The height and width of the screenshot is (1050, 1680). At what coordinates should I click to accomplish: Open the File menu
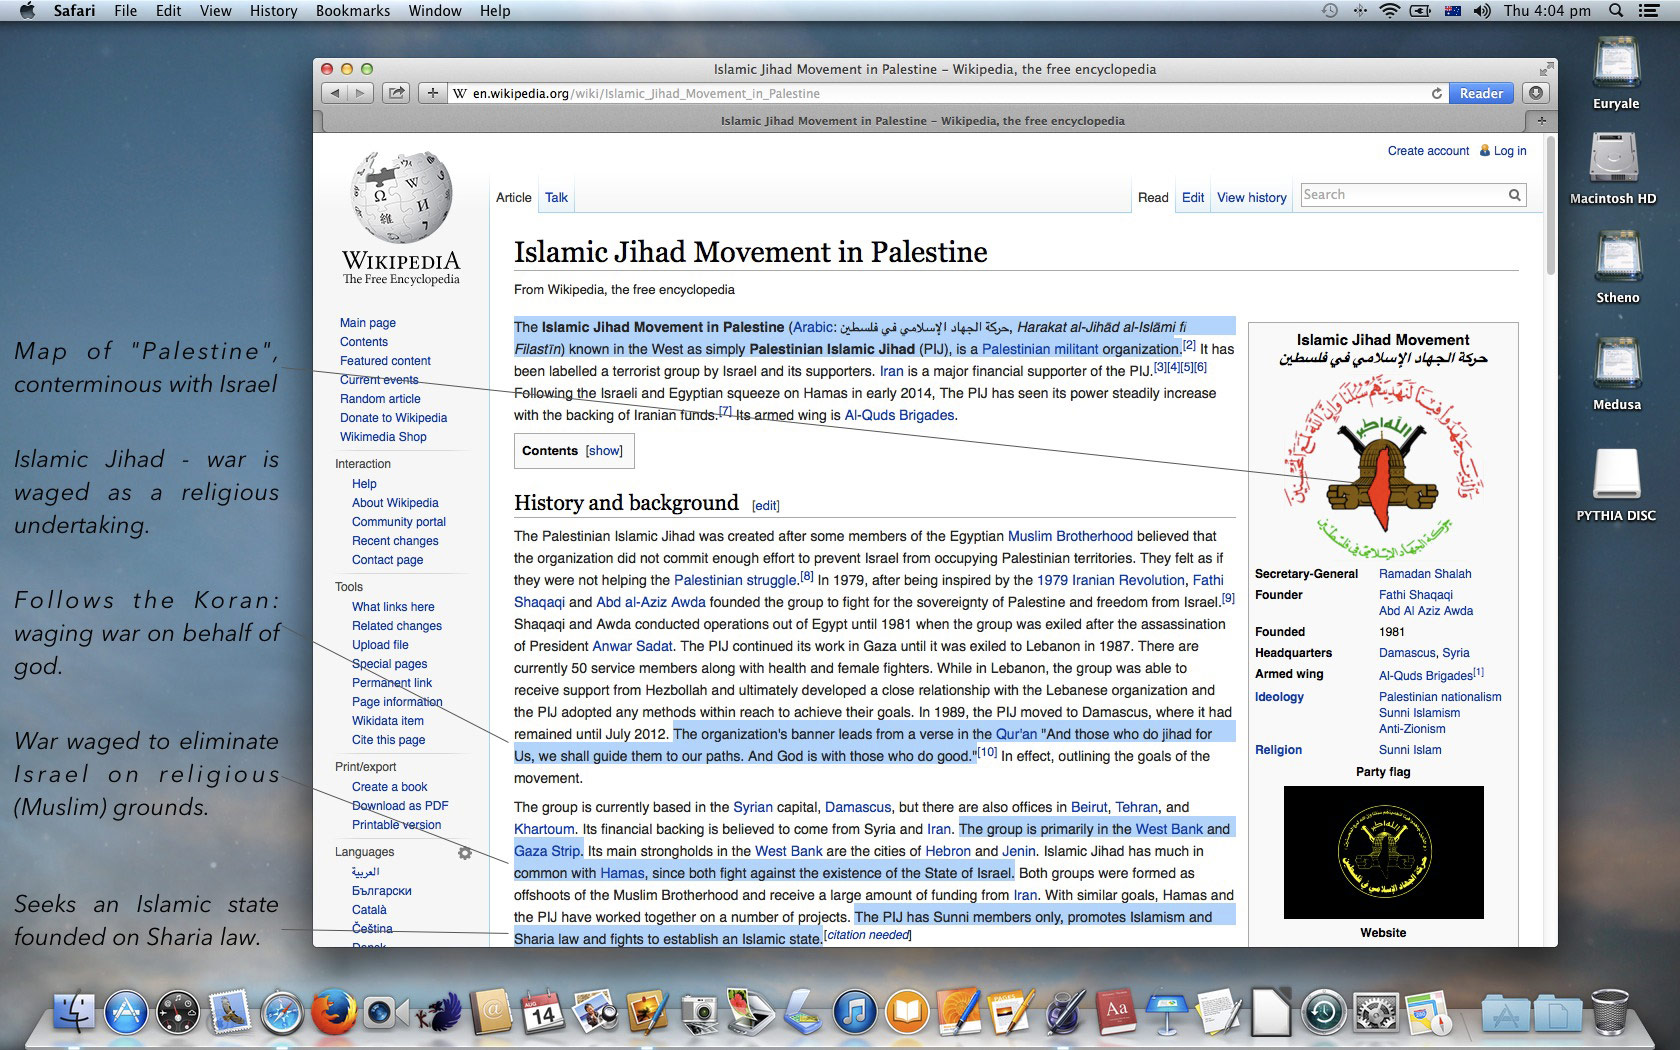click(126, 11)
